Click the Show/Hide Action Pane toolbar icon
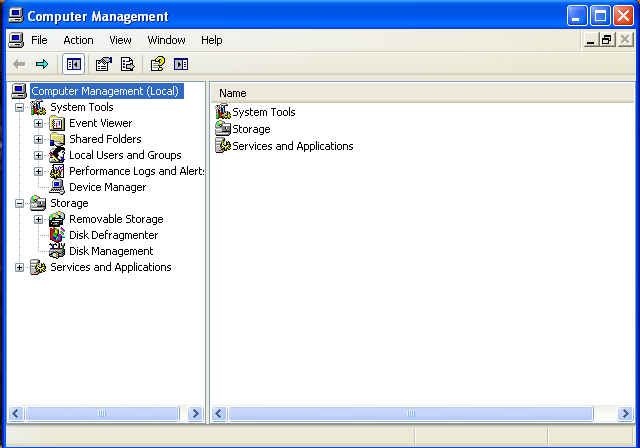This screenshot has width=640, height=448. (181, 64)
